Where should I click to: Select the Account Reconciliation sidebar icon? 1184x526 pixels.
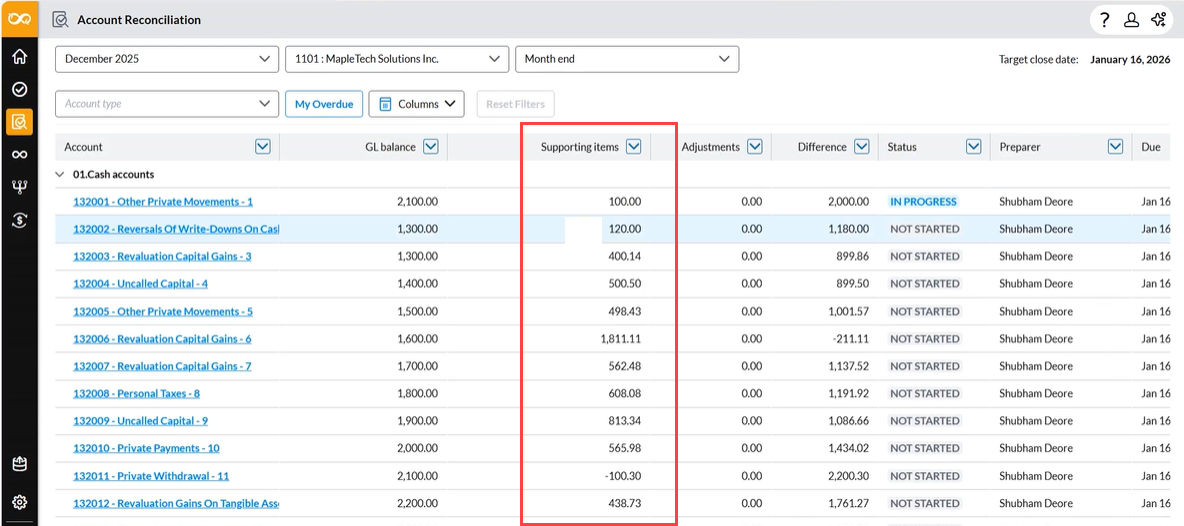point(19,122)
